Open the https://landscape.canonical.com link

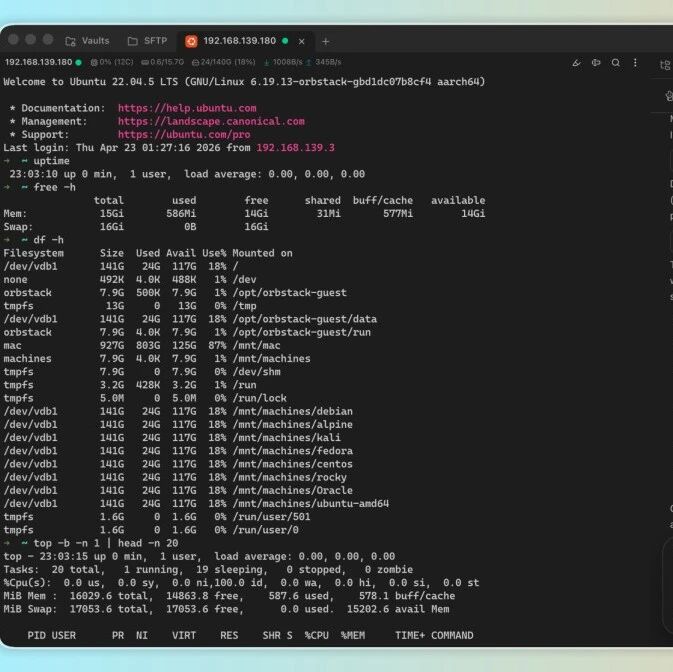coord(211,121)
